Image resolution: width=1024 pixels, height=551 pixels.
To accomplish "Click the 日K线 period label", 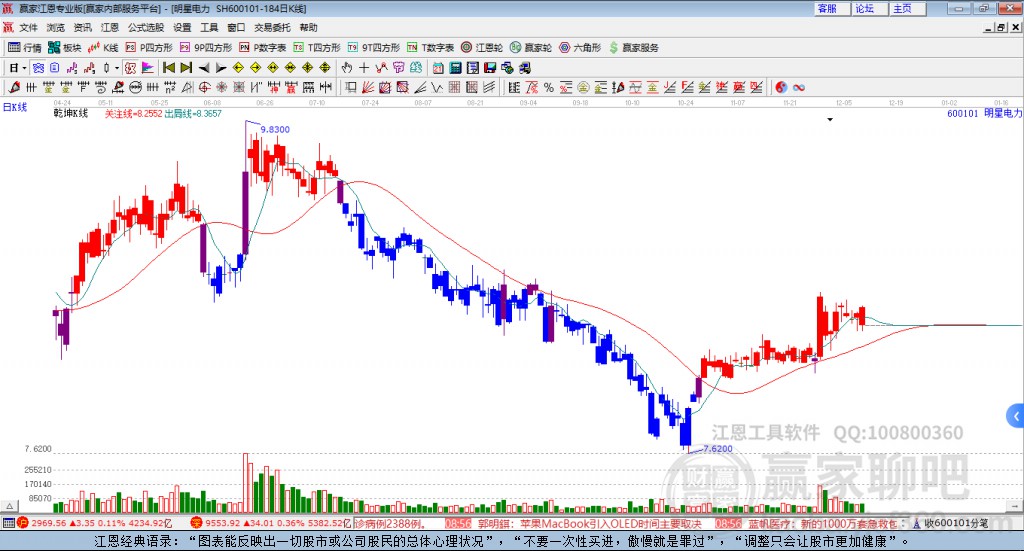I will pyautogui.click(x=15, y=107).
